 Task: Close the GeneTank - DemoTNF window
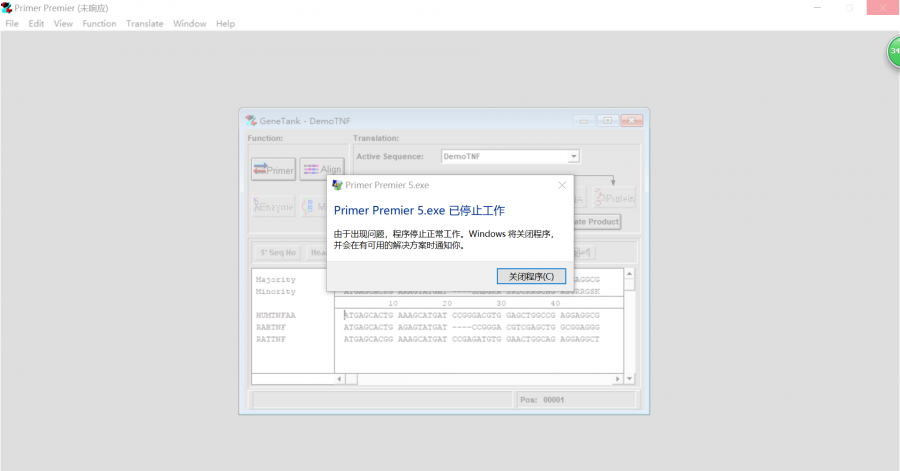(631, 120)
